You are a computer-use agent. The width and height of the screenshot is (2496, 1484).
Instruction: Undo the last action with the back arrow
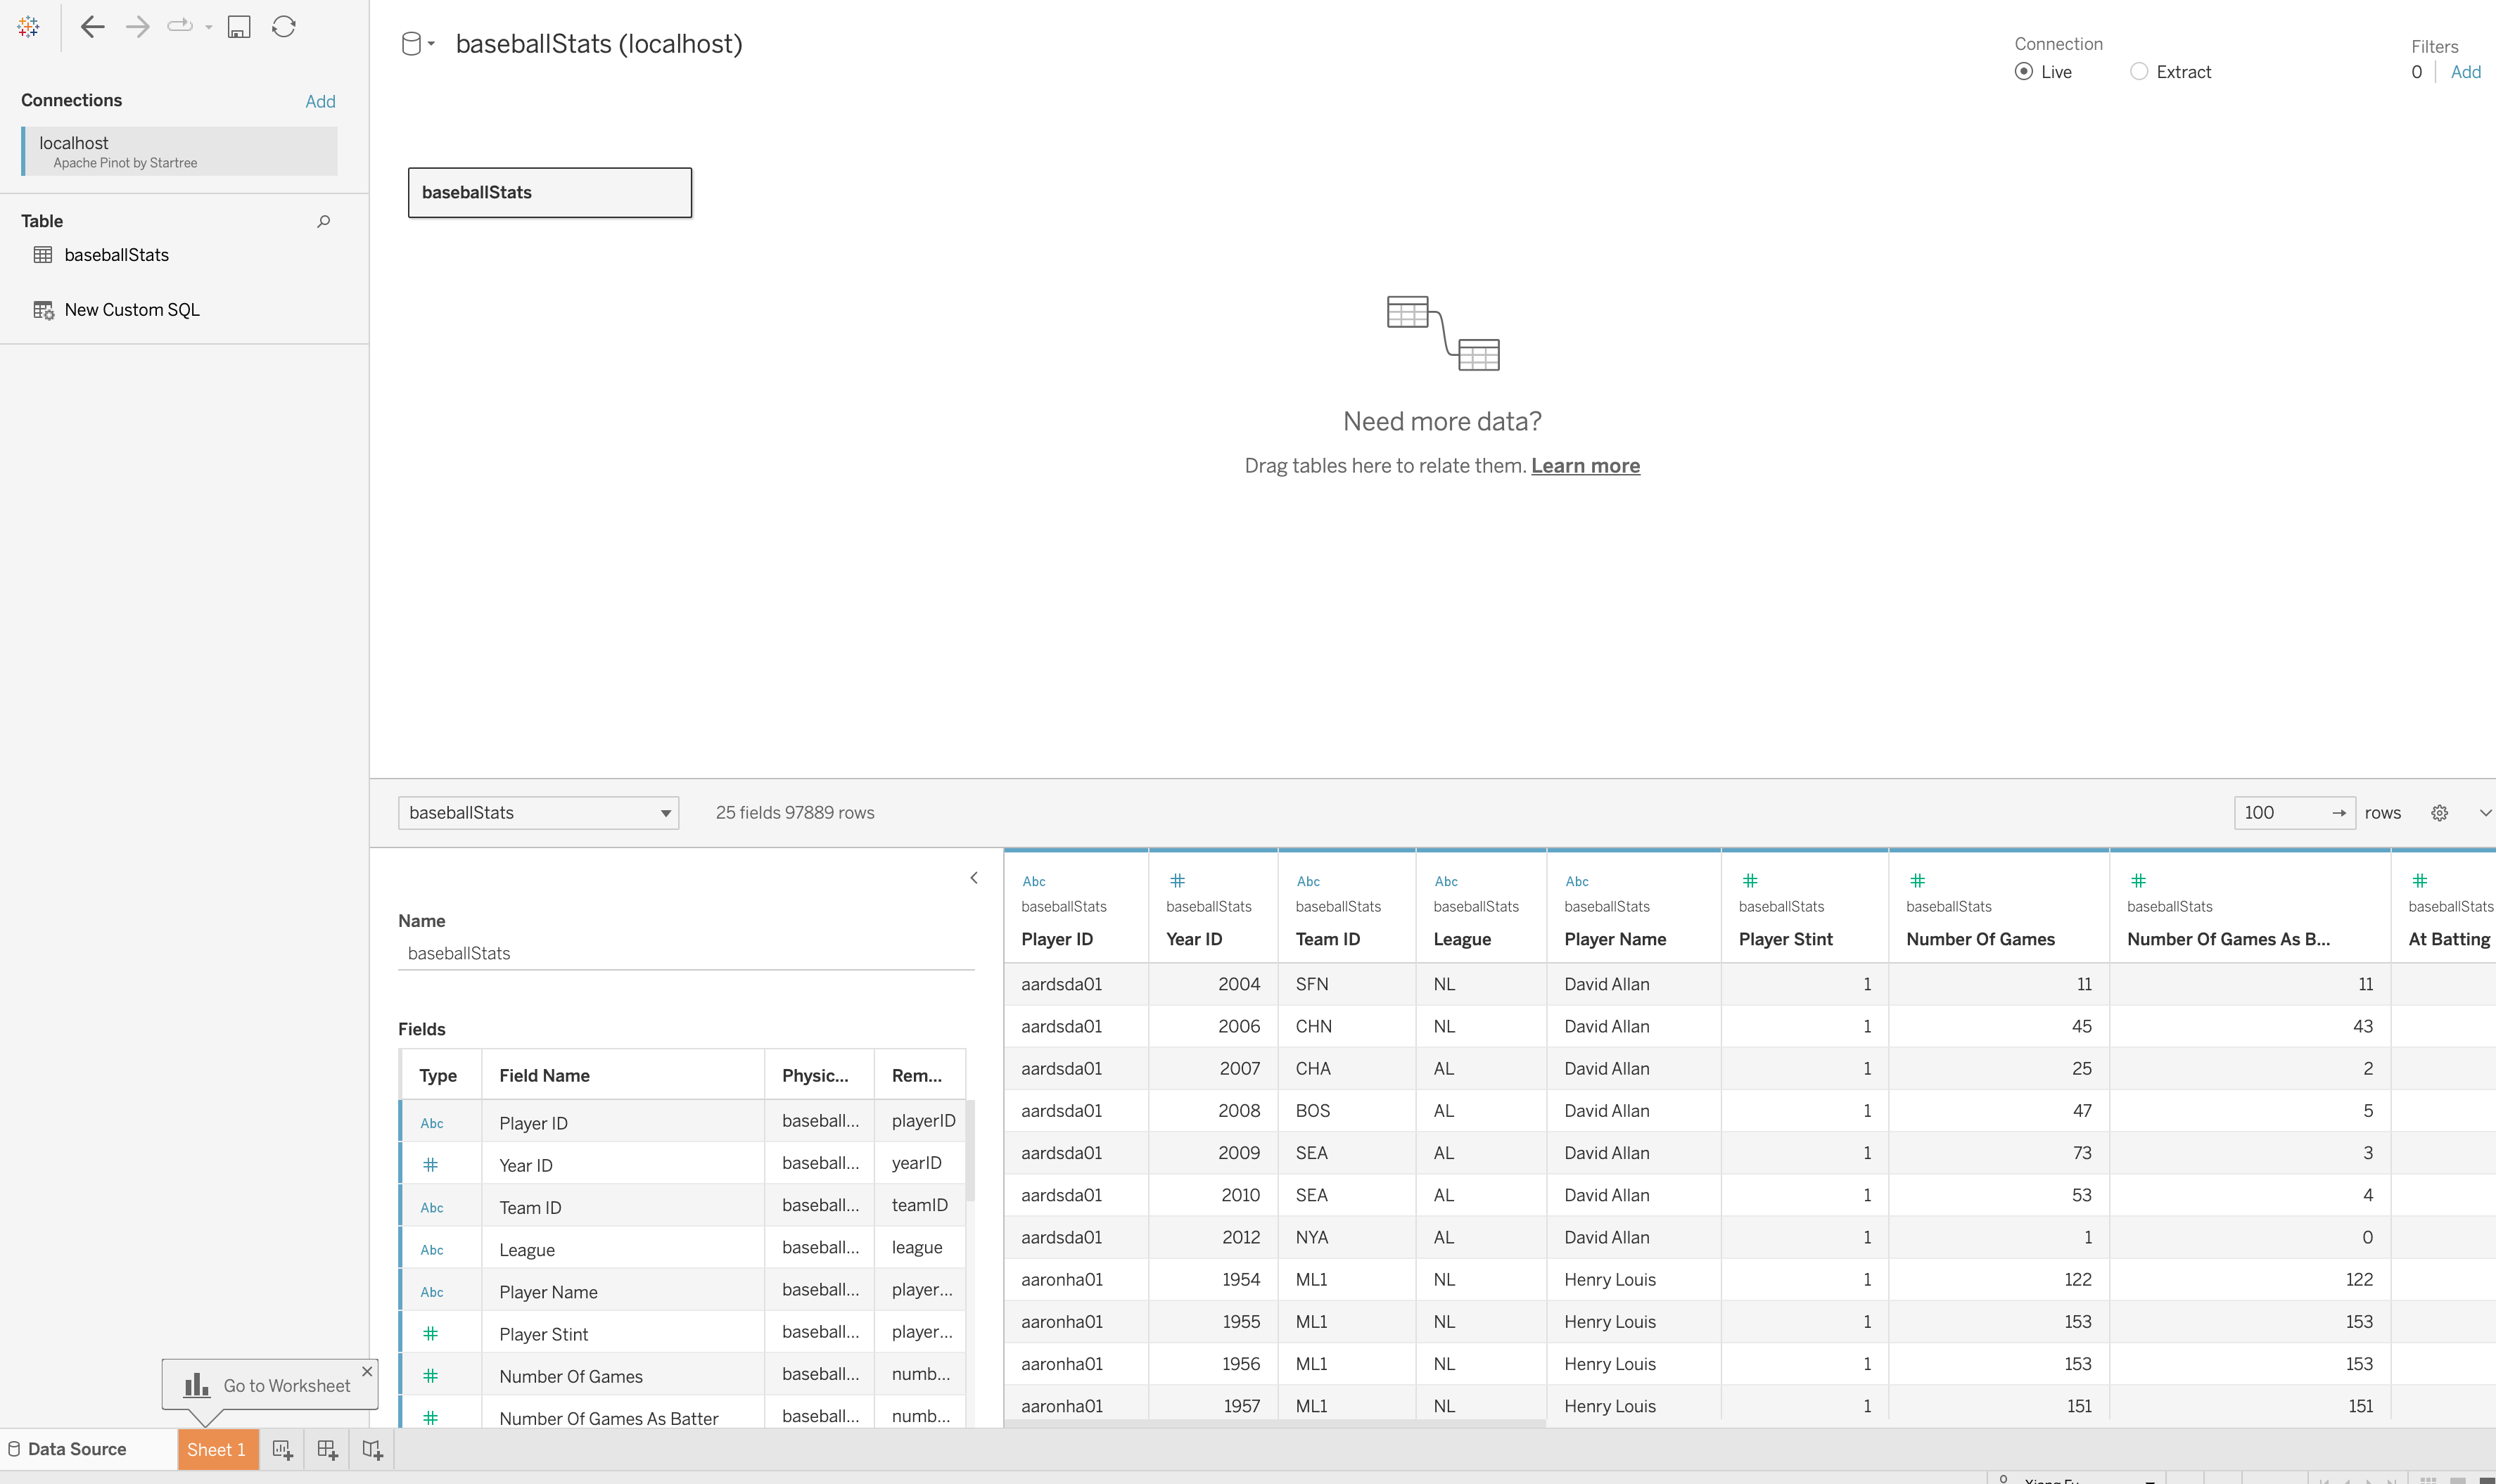92,26
